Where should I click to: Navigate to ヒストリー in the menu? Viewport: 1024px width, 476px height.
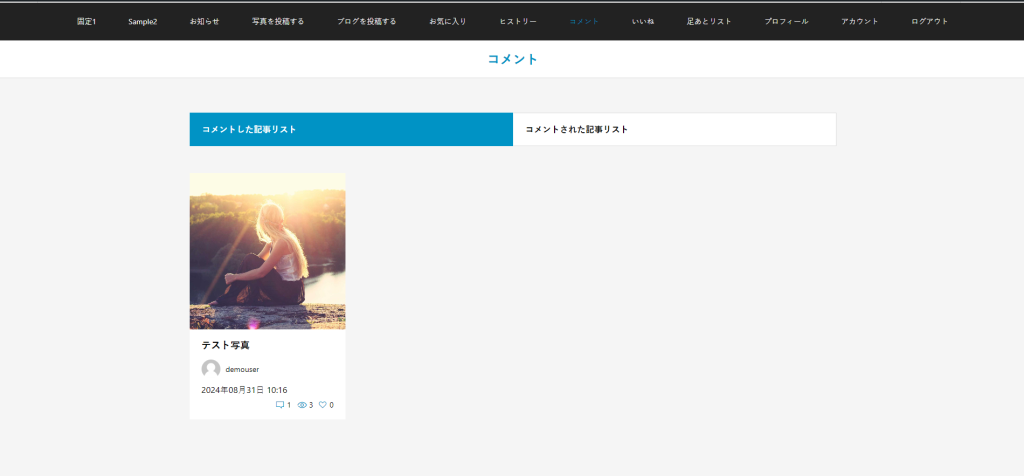[x=518, y=21]
